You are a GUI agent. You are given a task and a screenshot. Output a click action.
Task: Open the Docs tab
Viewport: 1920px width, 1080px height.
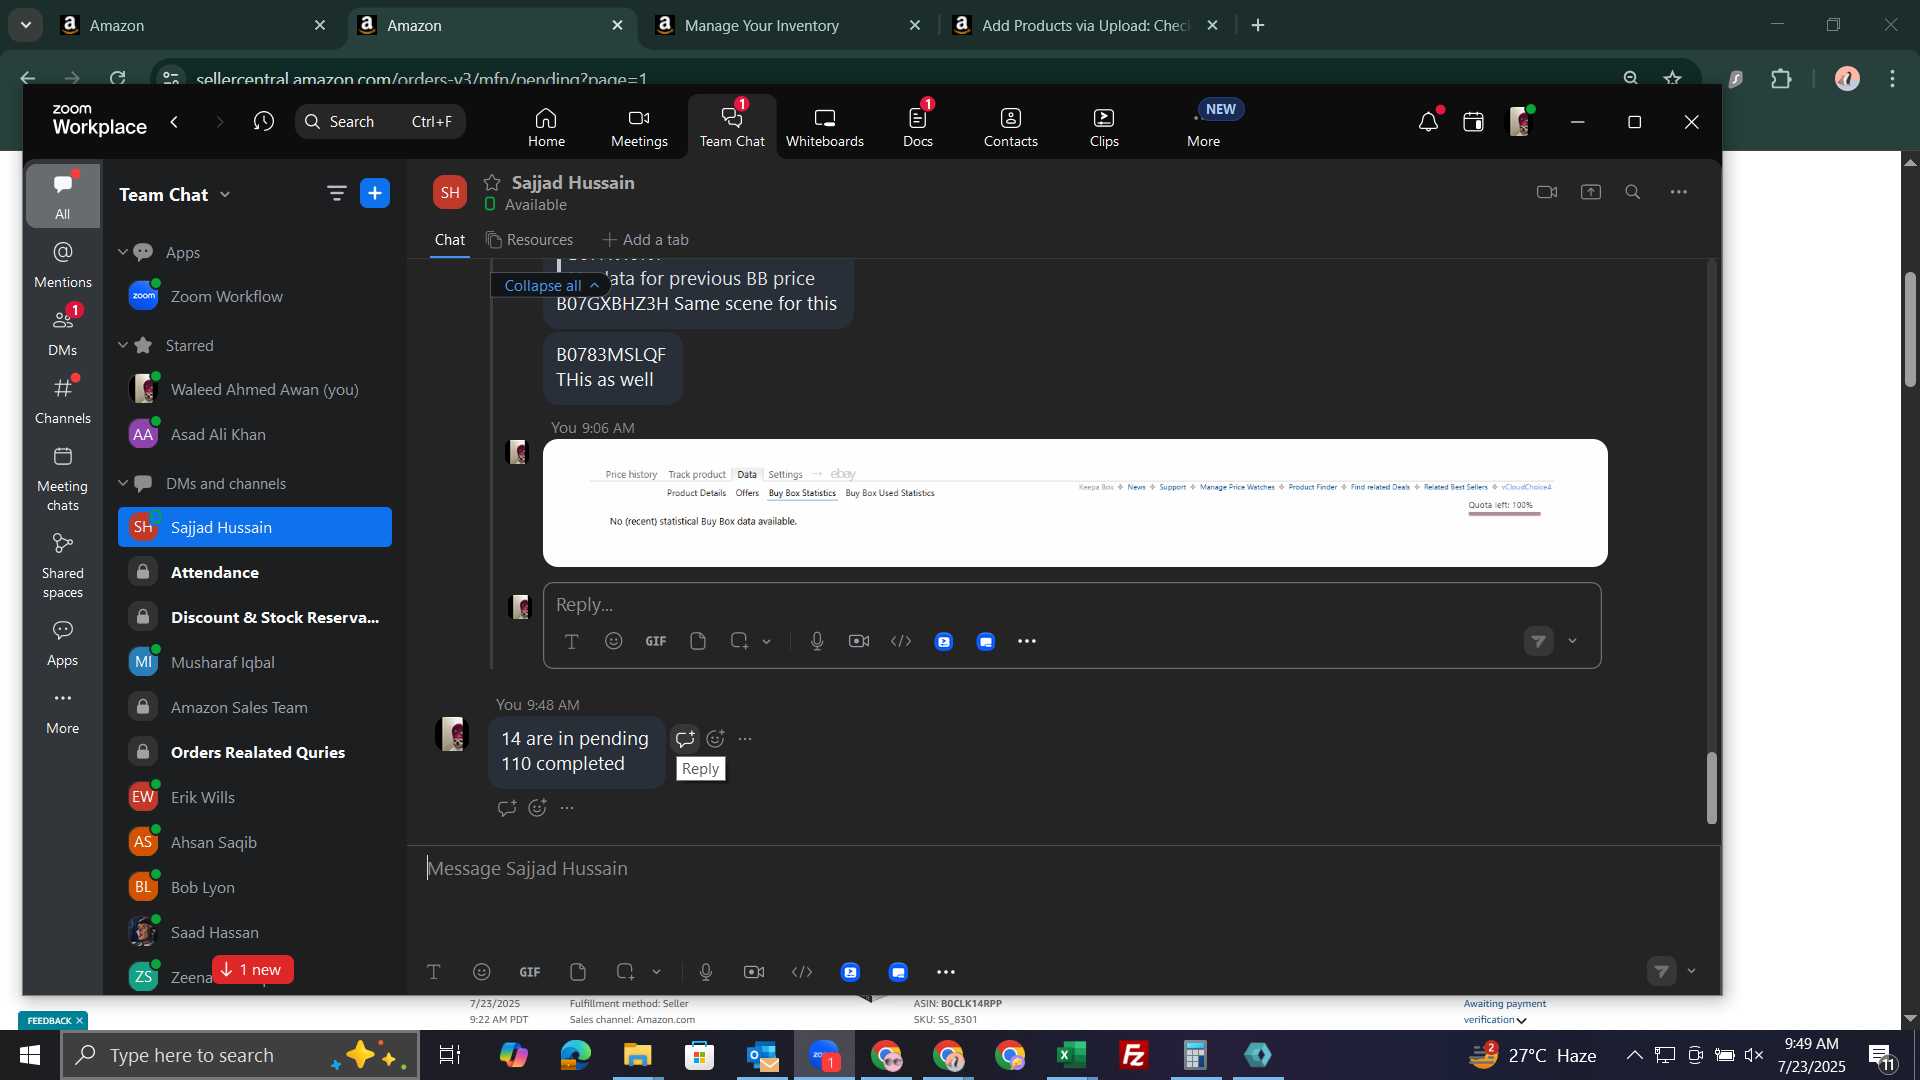[917, 128]
